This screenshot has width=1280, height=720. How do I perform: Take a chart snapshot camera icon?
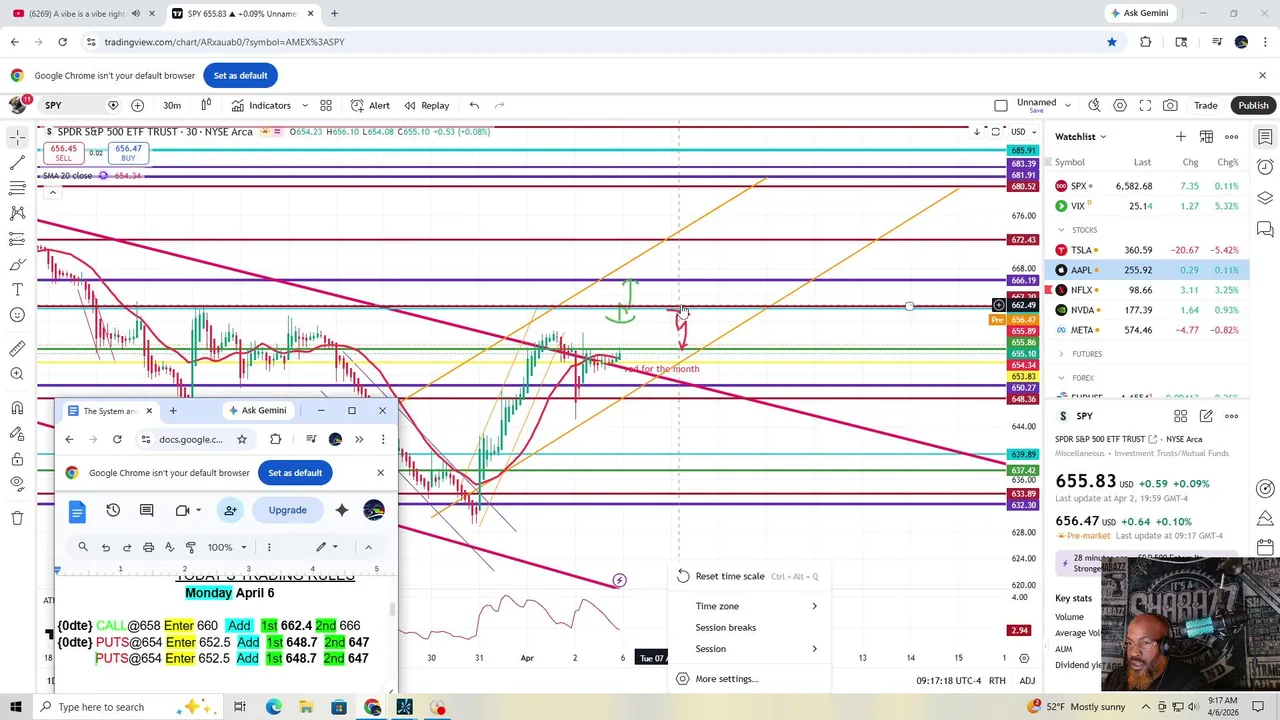click(1170, 105)
